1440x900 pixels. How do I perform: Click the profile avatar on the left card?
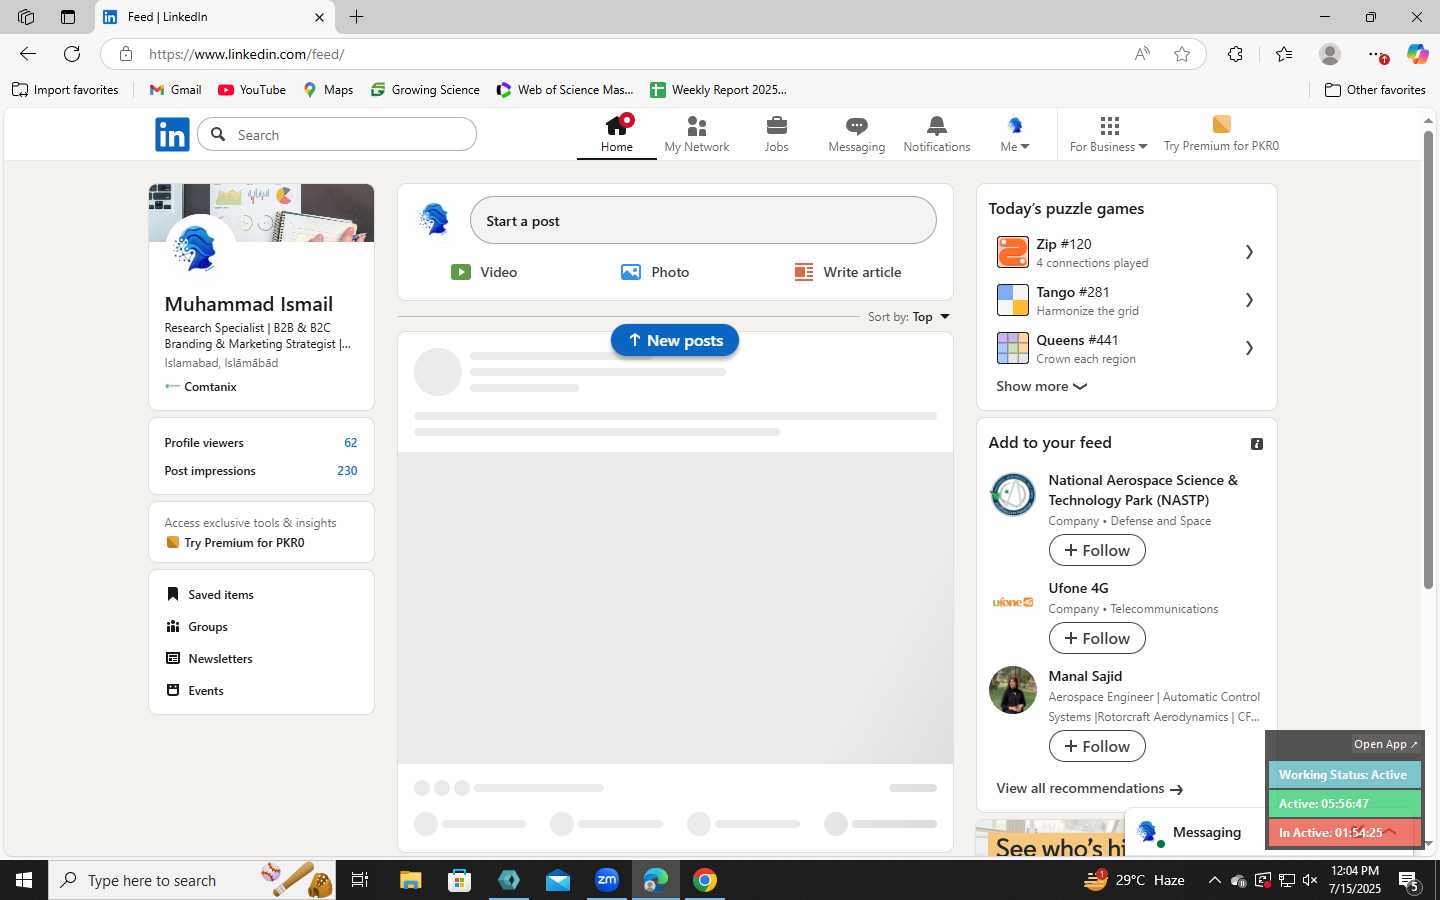click(201, 249)
